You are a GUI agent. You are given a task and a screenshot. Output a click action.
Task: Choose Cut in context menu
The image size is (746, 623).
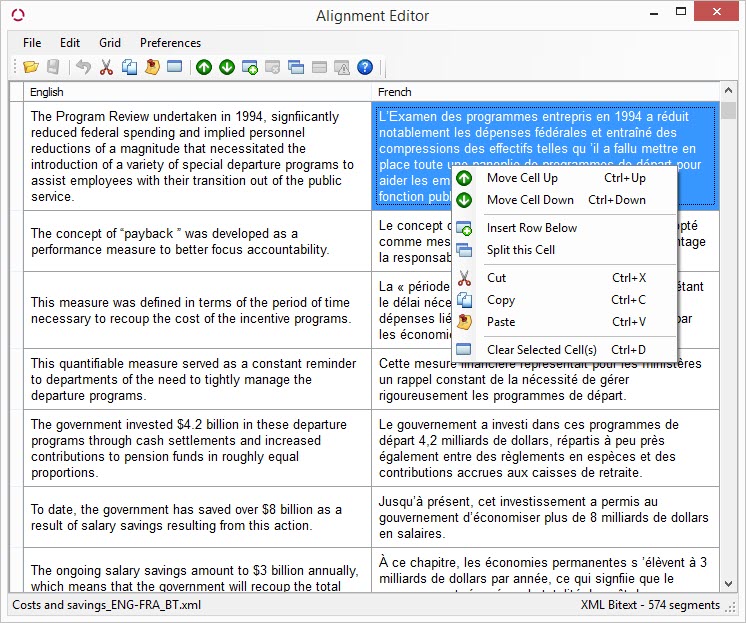point(564,278)
